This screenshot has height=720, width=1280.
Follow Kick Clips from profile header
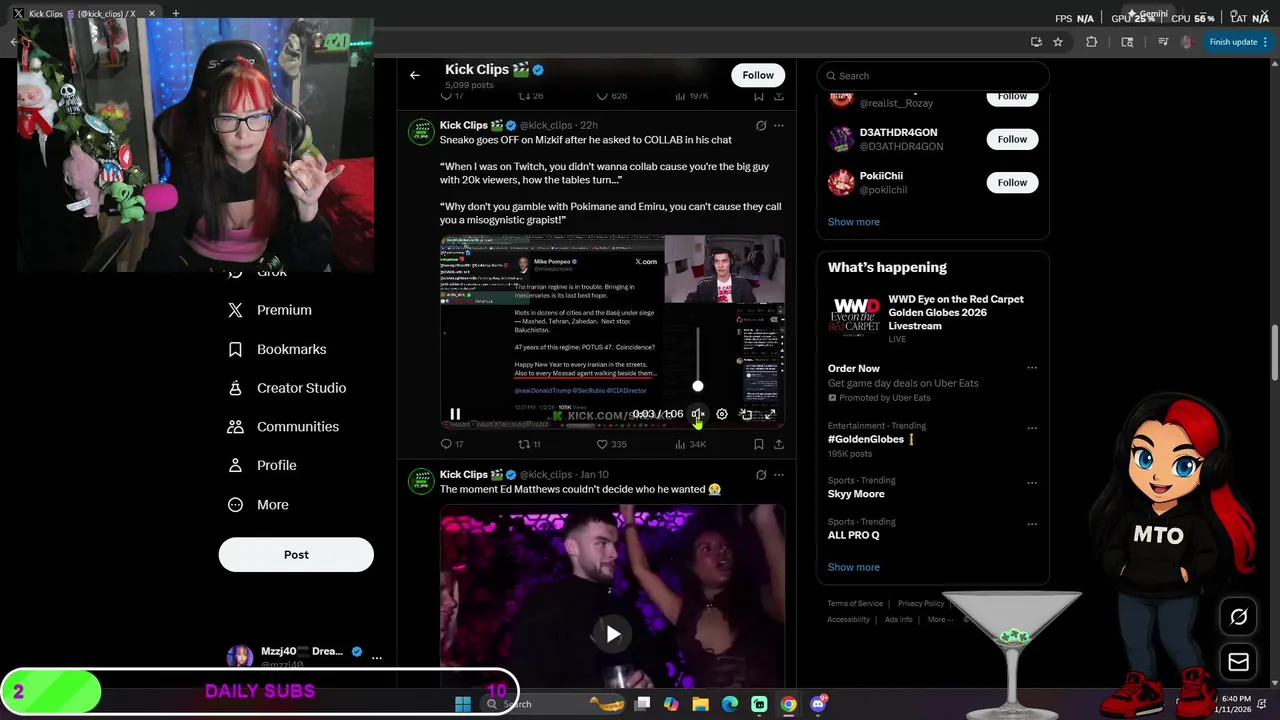point(758,75)
